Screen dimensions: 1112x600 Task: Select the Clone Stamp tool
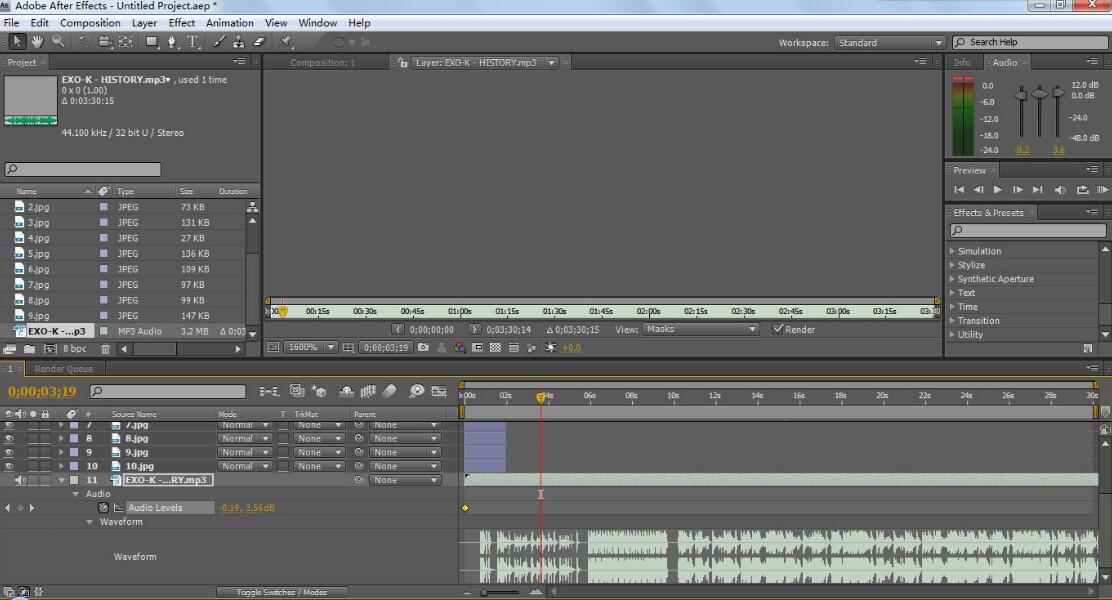pyautogui.click(x=239, y=42)
